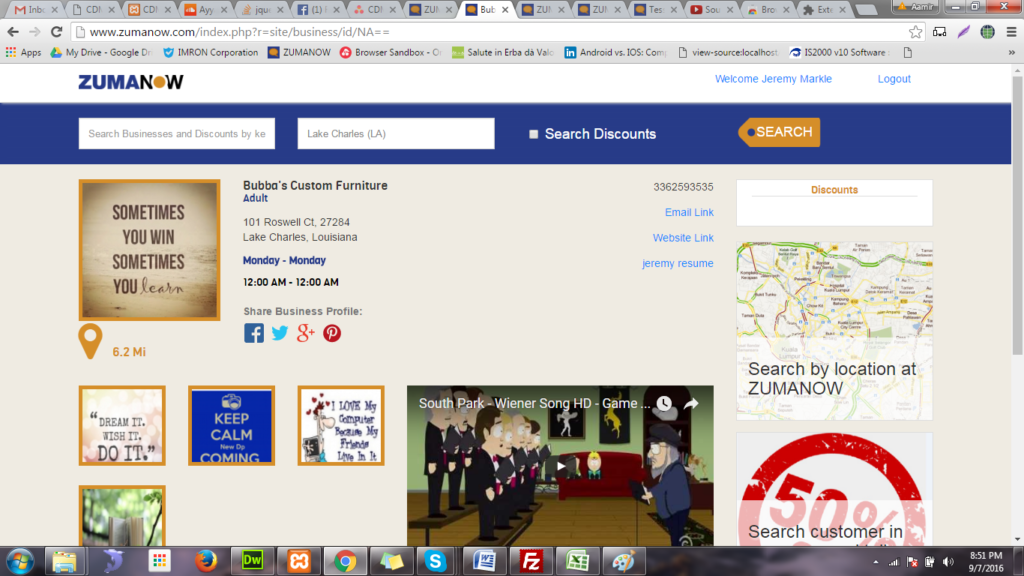Reload the current page
This screenshot has width=1024, height=576.
coord(57,31)
